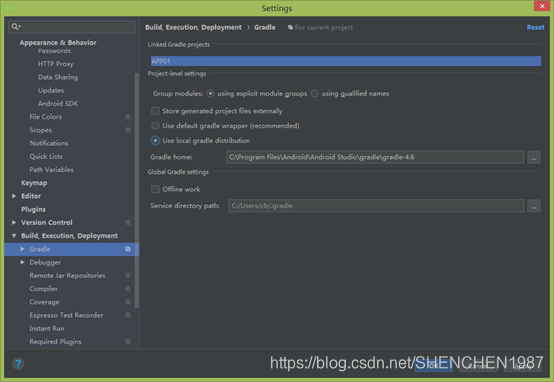Image resolution: width=554 pixels, height=382 pixels.
Task: Open Compiler settings page
Action: (43, 289)
